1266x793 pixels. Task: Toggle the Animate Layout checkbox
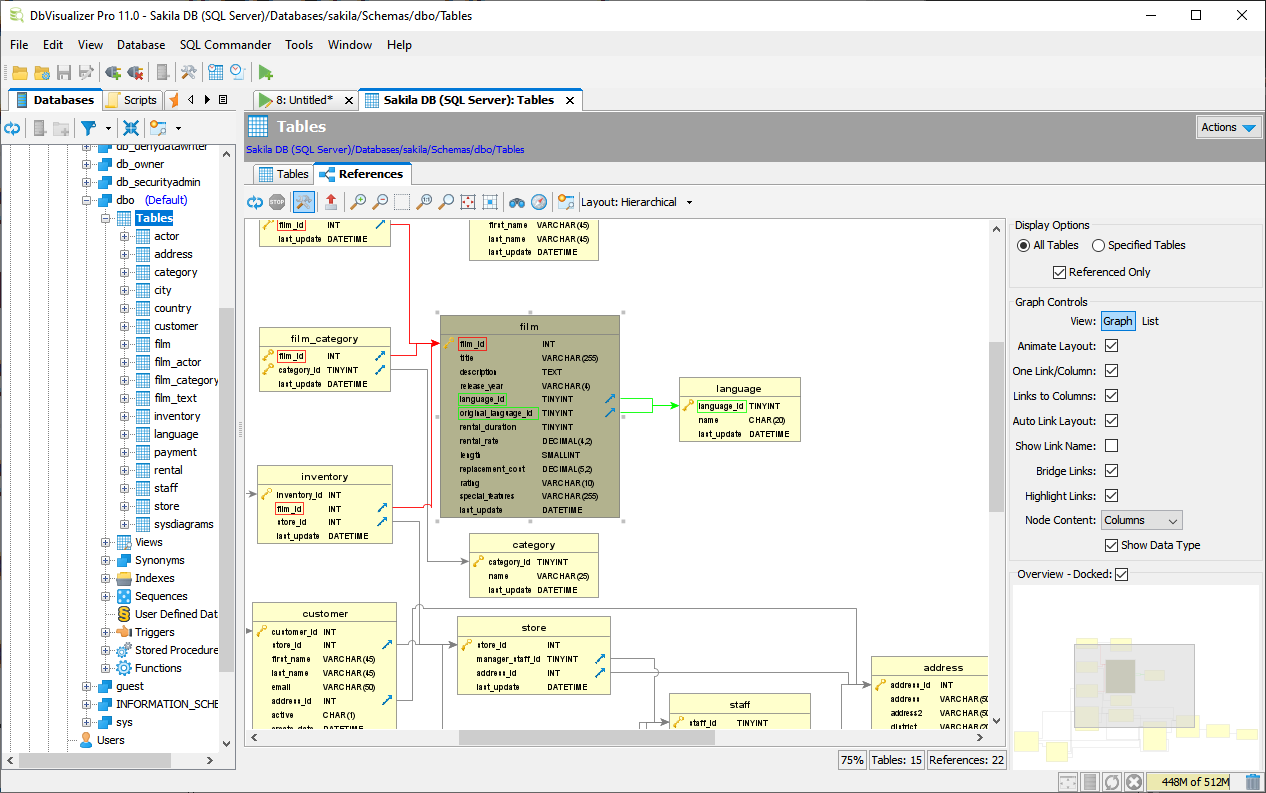1111,346
